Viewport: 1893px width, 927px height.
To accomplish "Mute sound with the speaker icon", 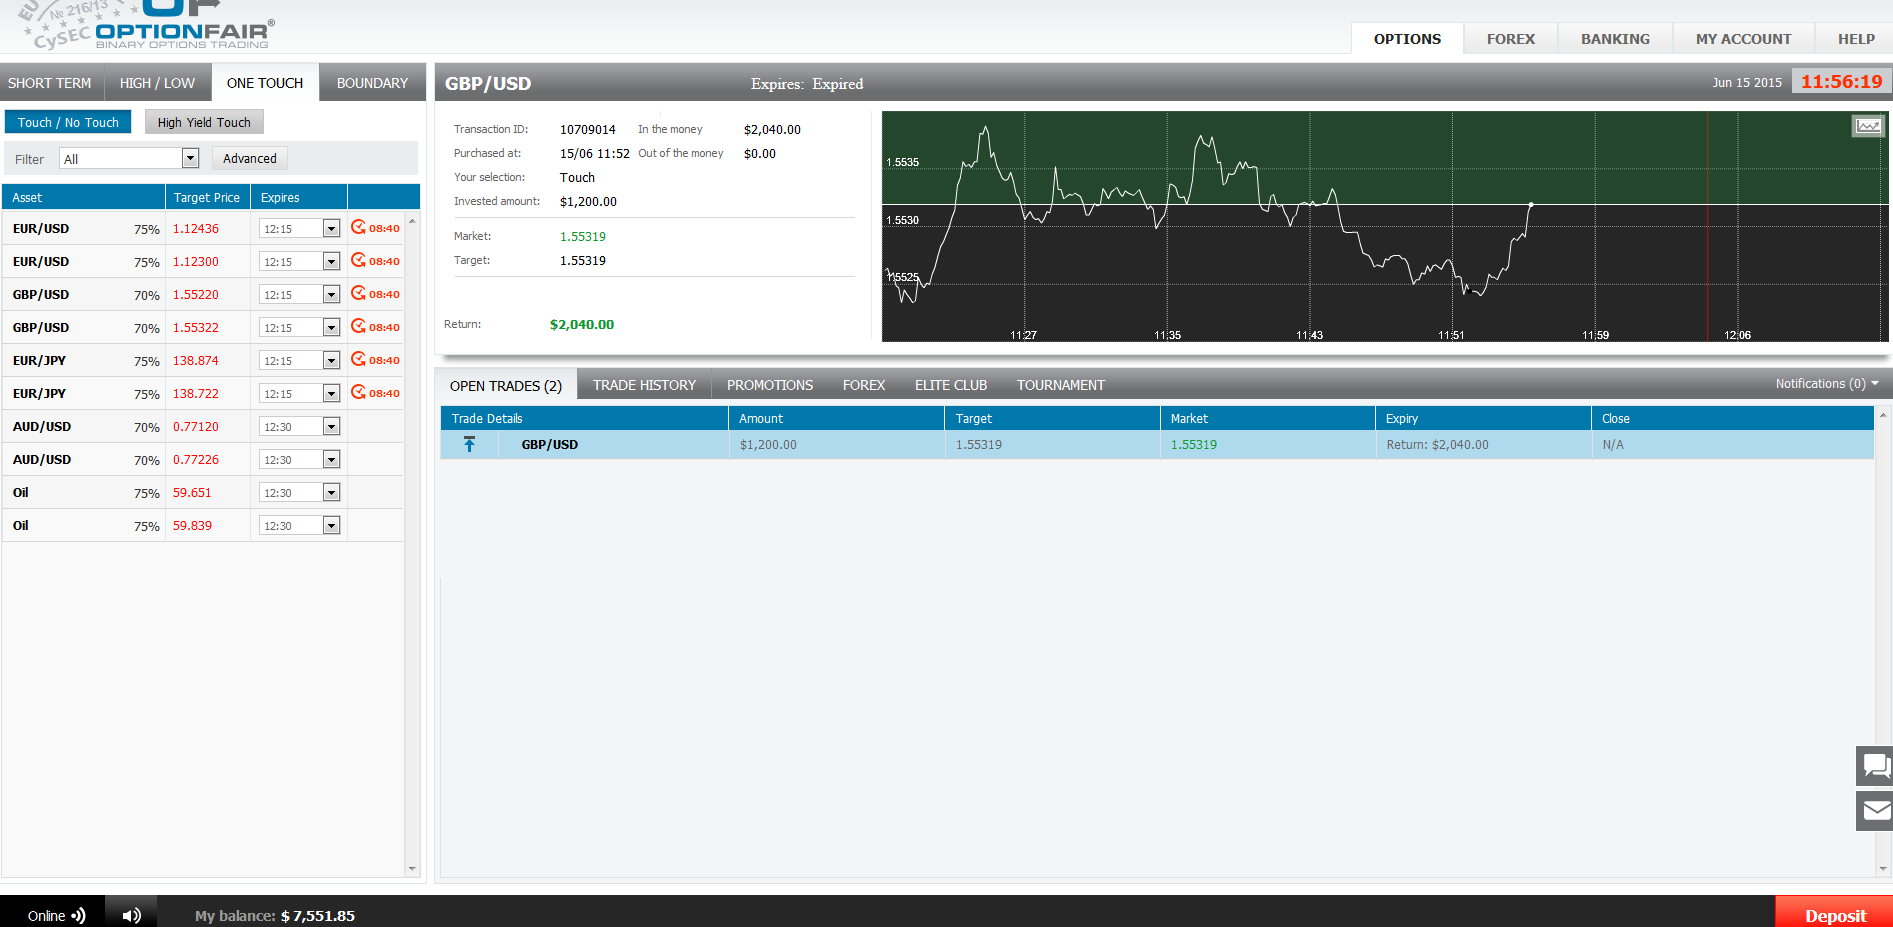I will [131, 915].
